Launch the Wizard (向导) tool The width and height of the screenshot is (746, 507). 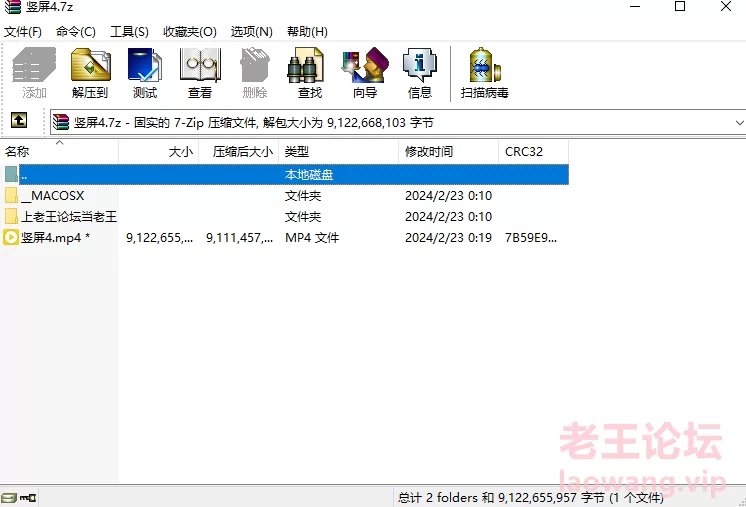[365, 73]
